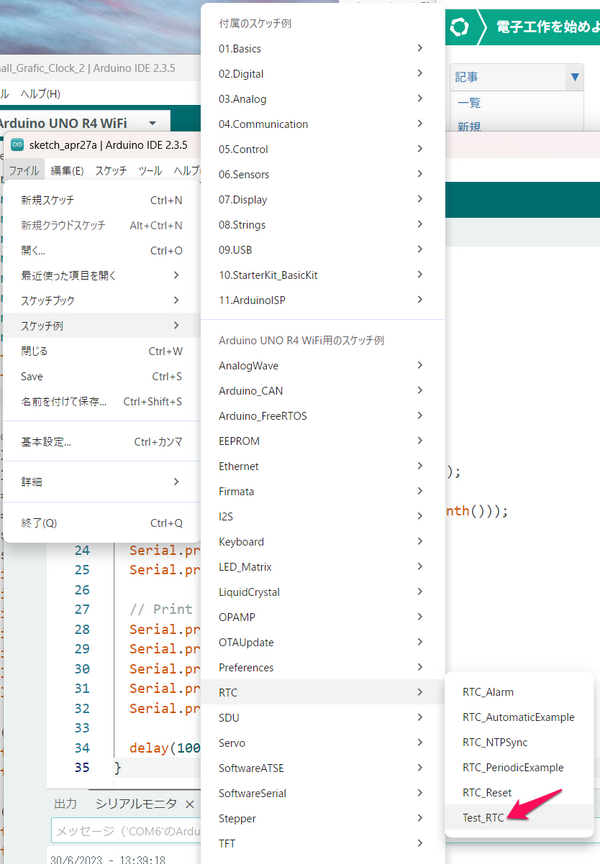
Task: Open Ethernet examples submenu
Action: coord(322,467)
